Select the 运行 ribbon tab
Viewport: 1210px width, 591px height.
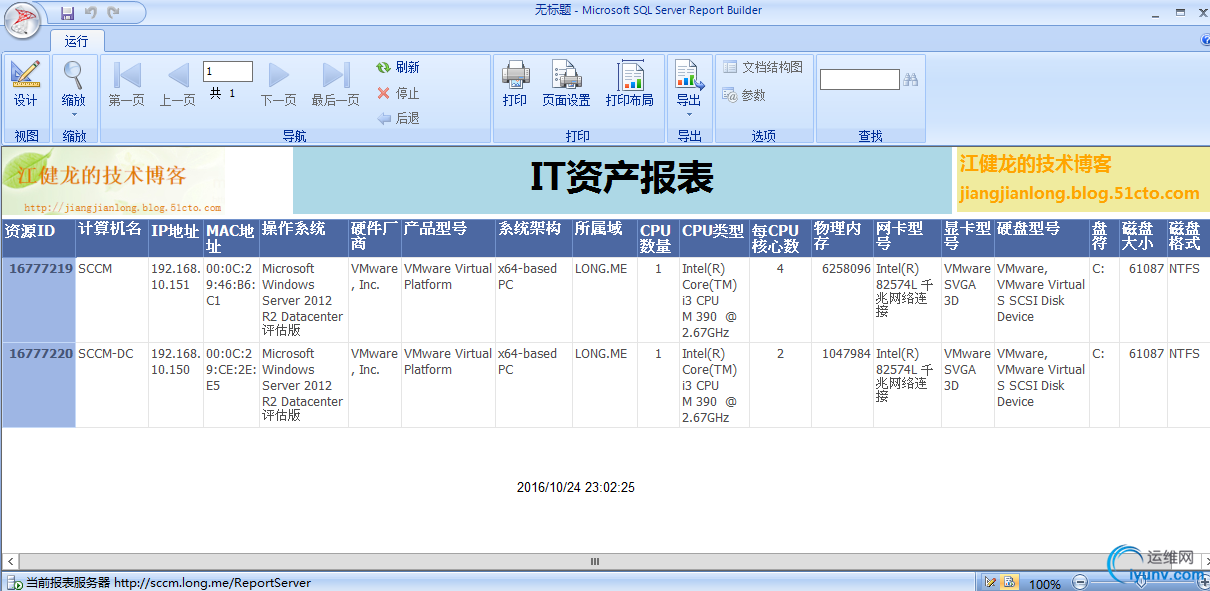77,41
